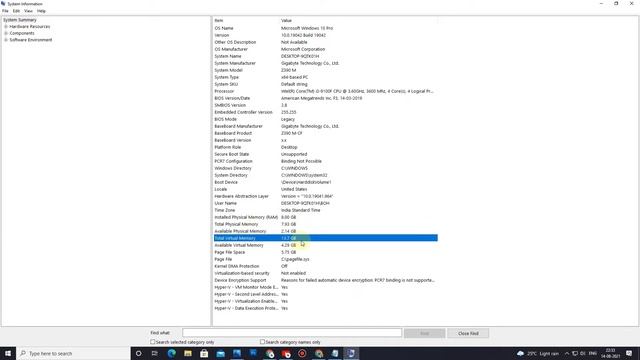Open Task View on the taskbar
The width and height of the screenshot is (640, 360).
click(x=155, y=353)
